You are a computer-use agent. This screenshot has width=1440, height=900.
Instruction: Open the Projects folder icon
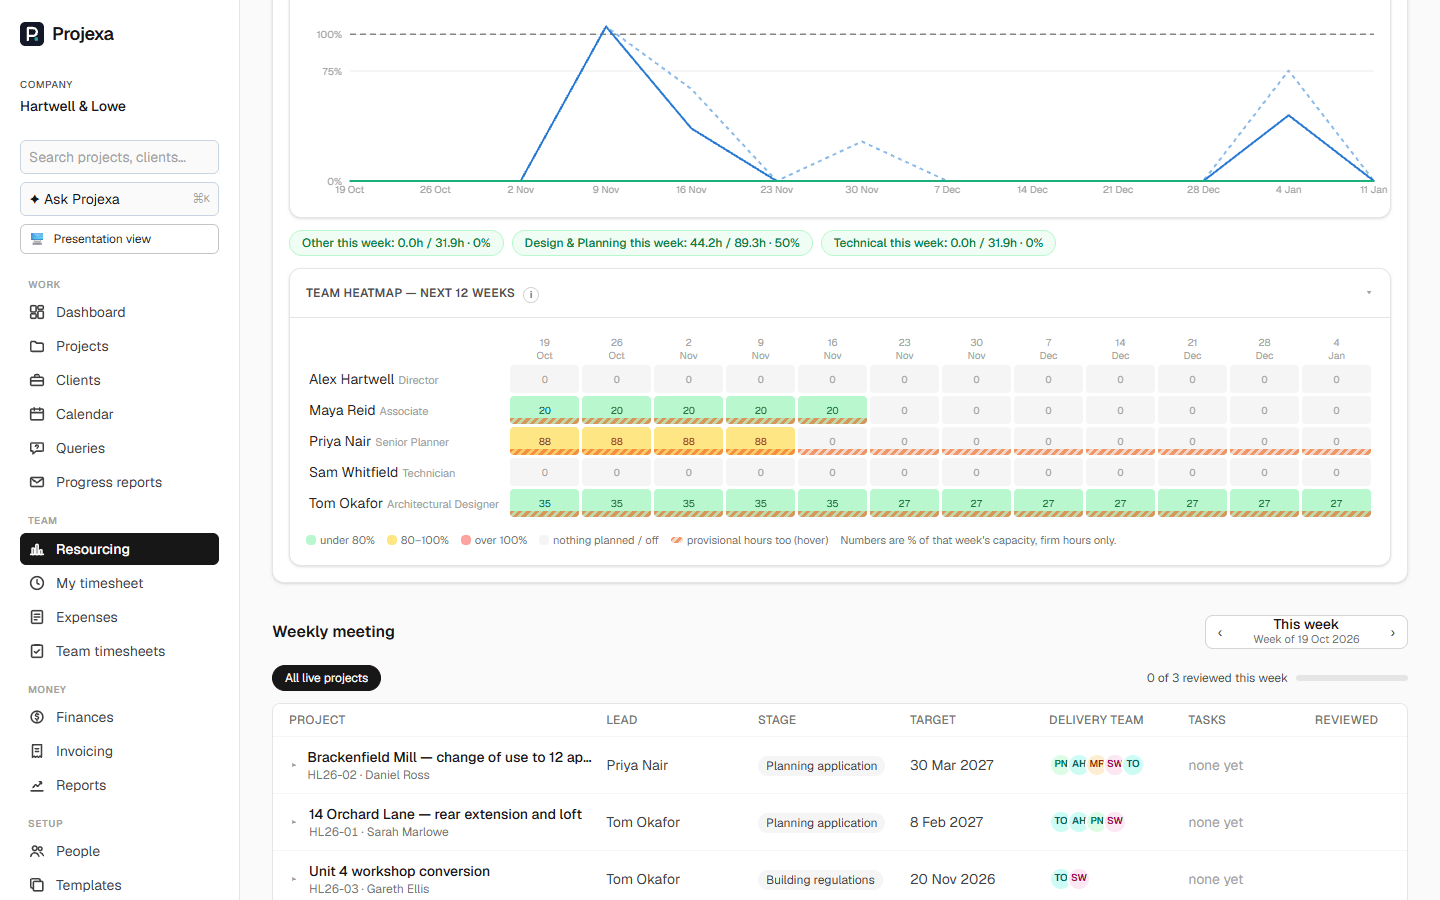click(x=37, y=346)
